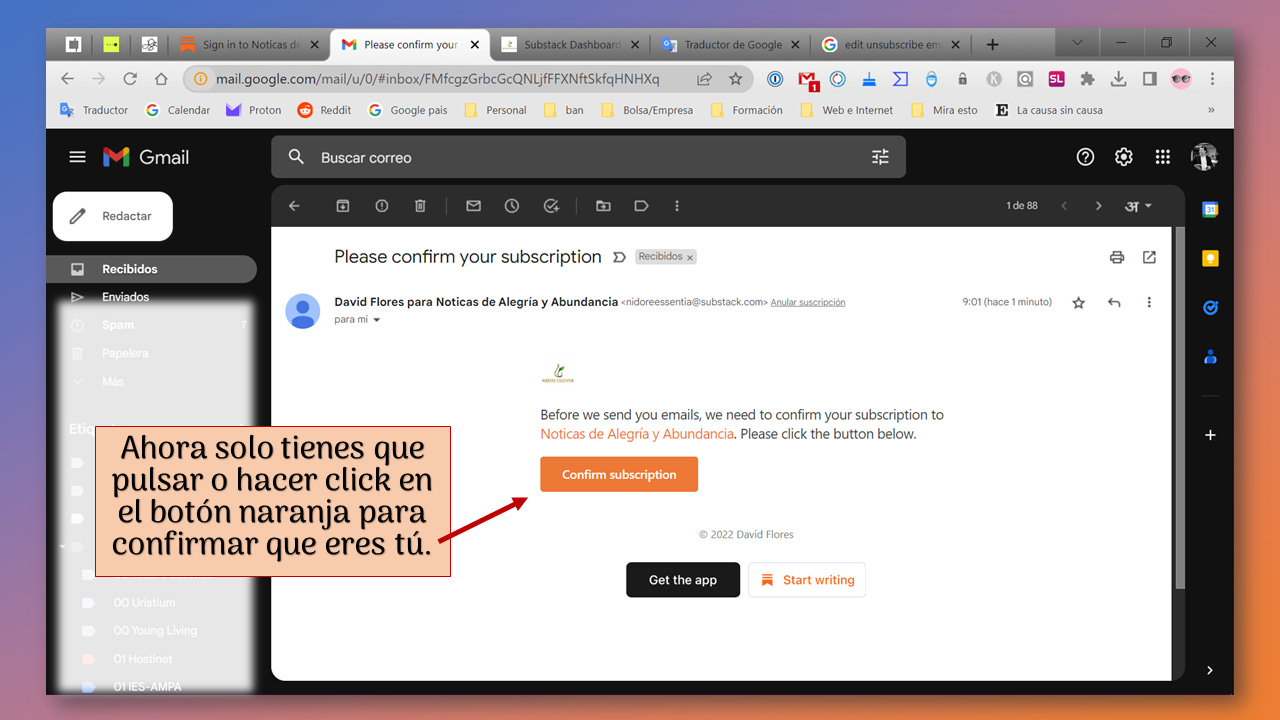Open Gmail settings gear
This screenshot has width=1280, height=720.
[x=1124, y=157]
